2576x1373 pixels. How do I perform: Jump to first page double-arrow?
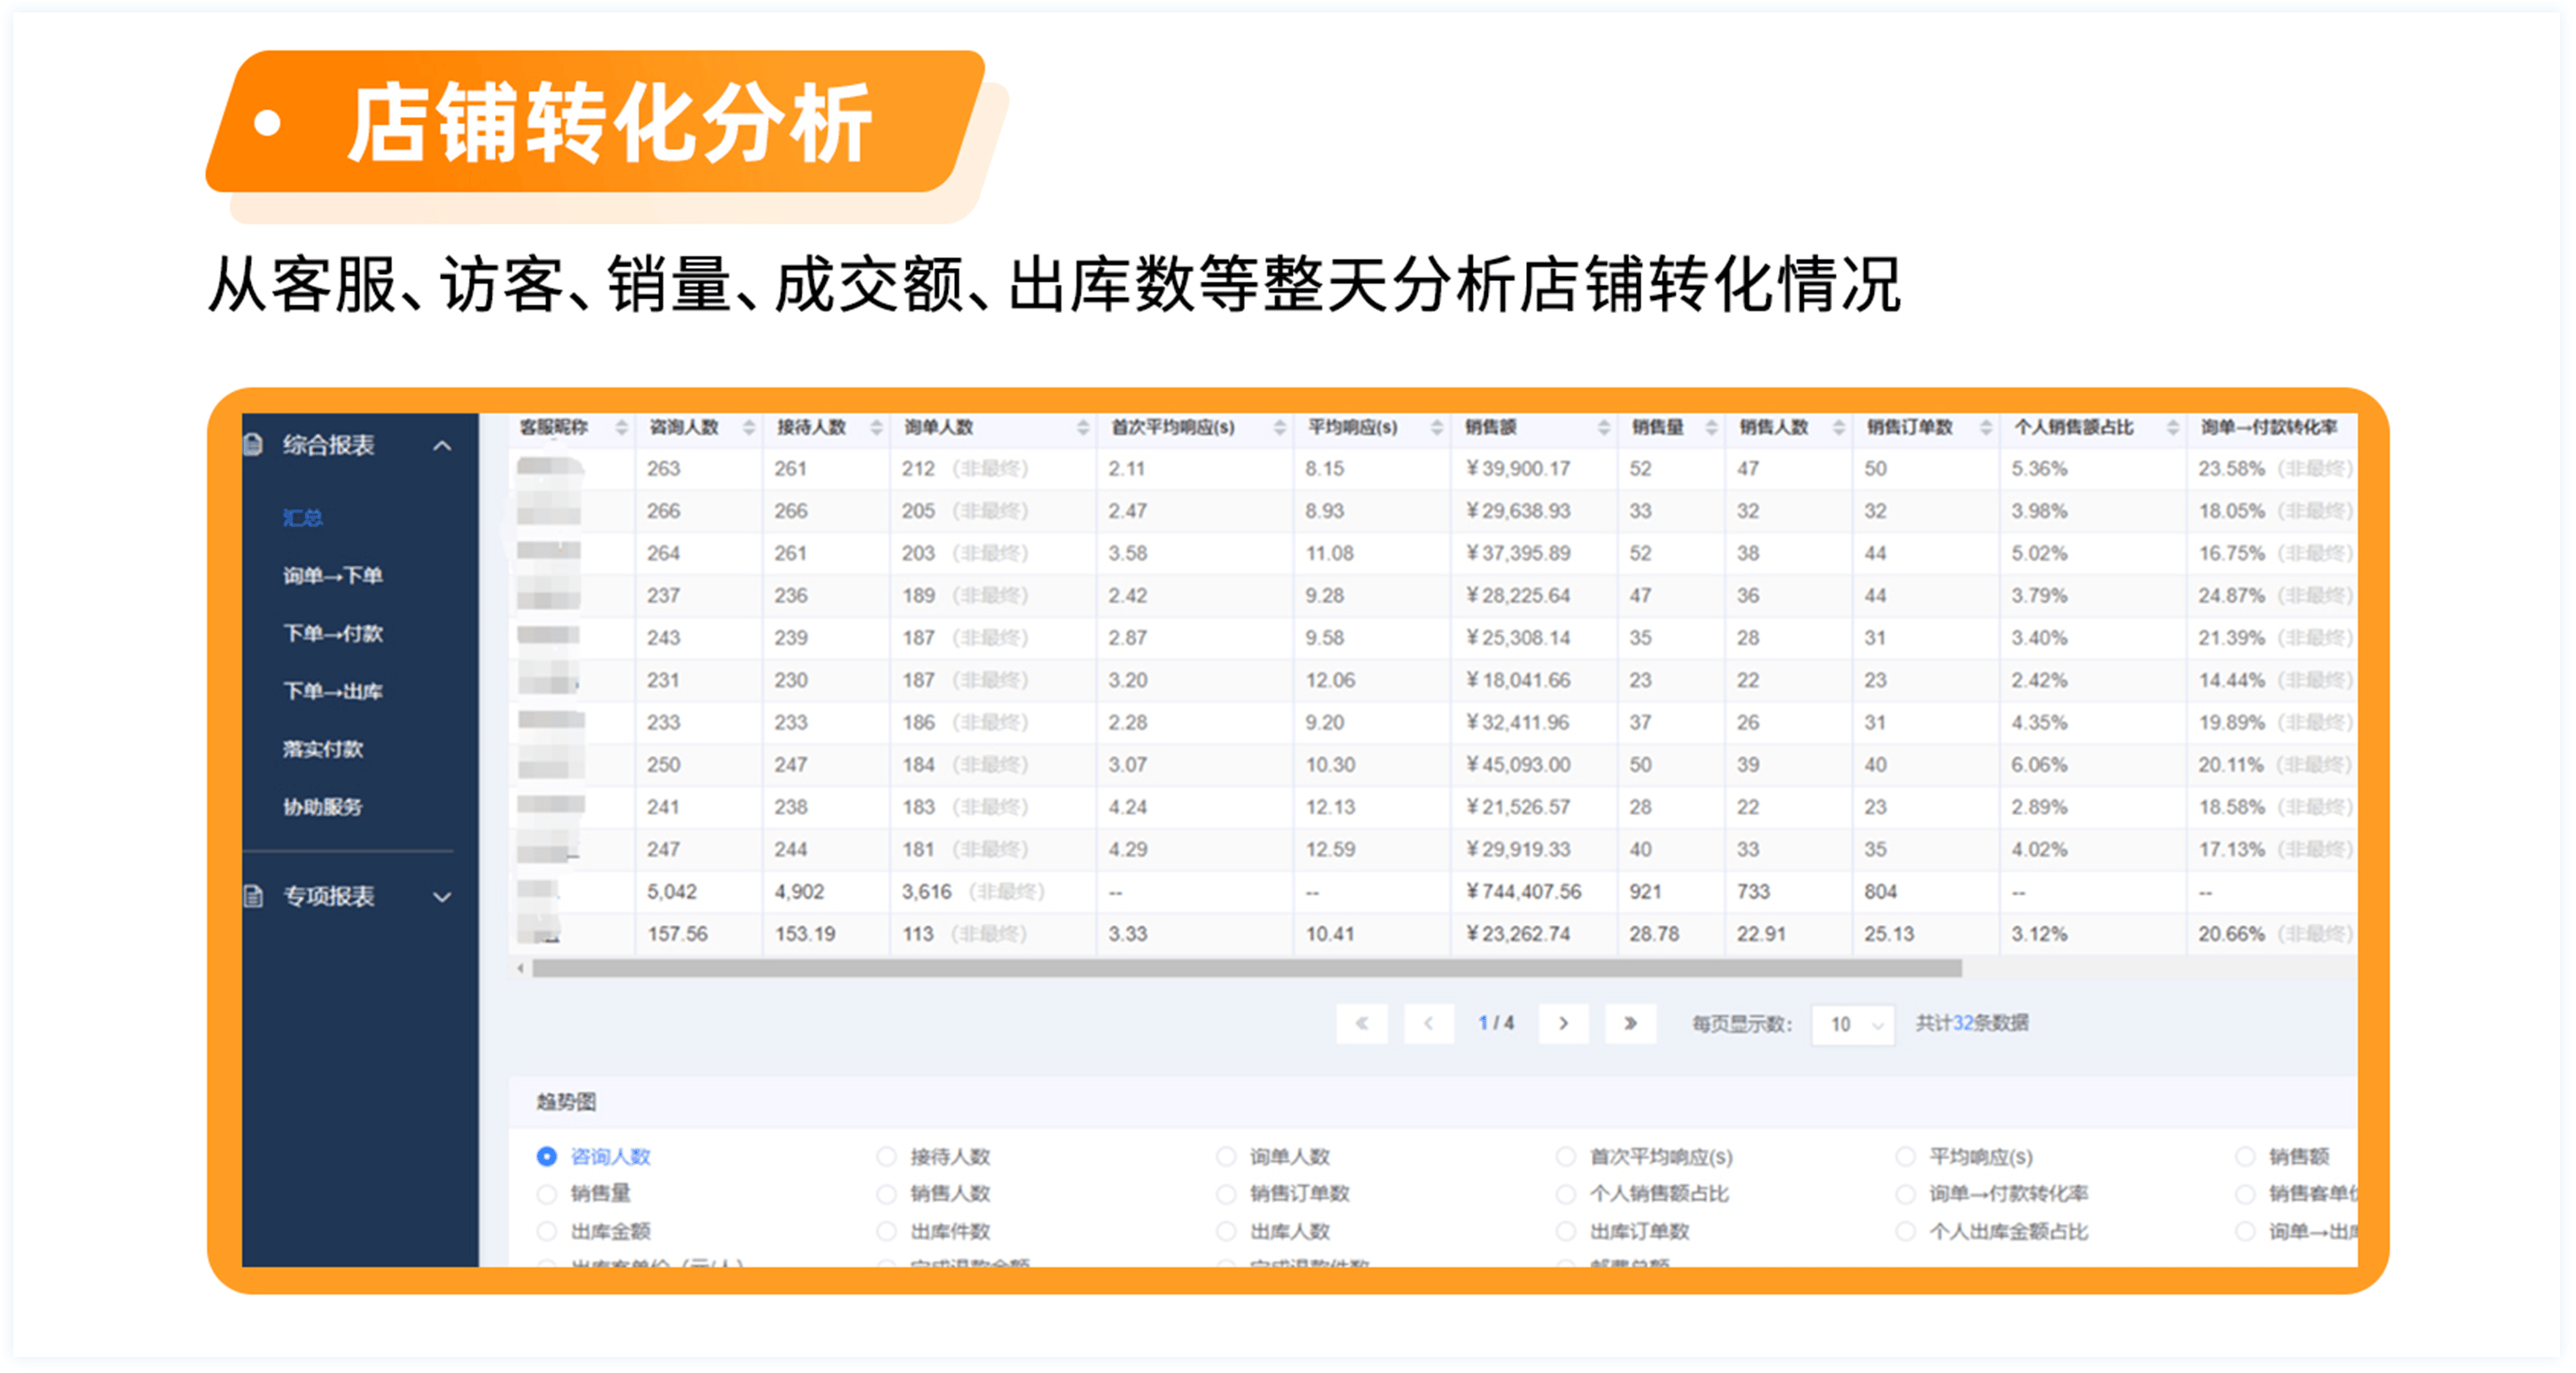[x=1361, y=1023]
